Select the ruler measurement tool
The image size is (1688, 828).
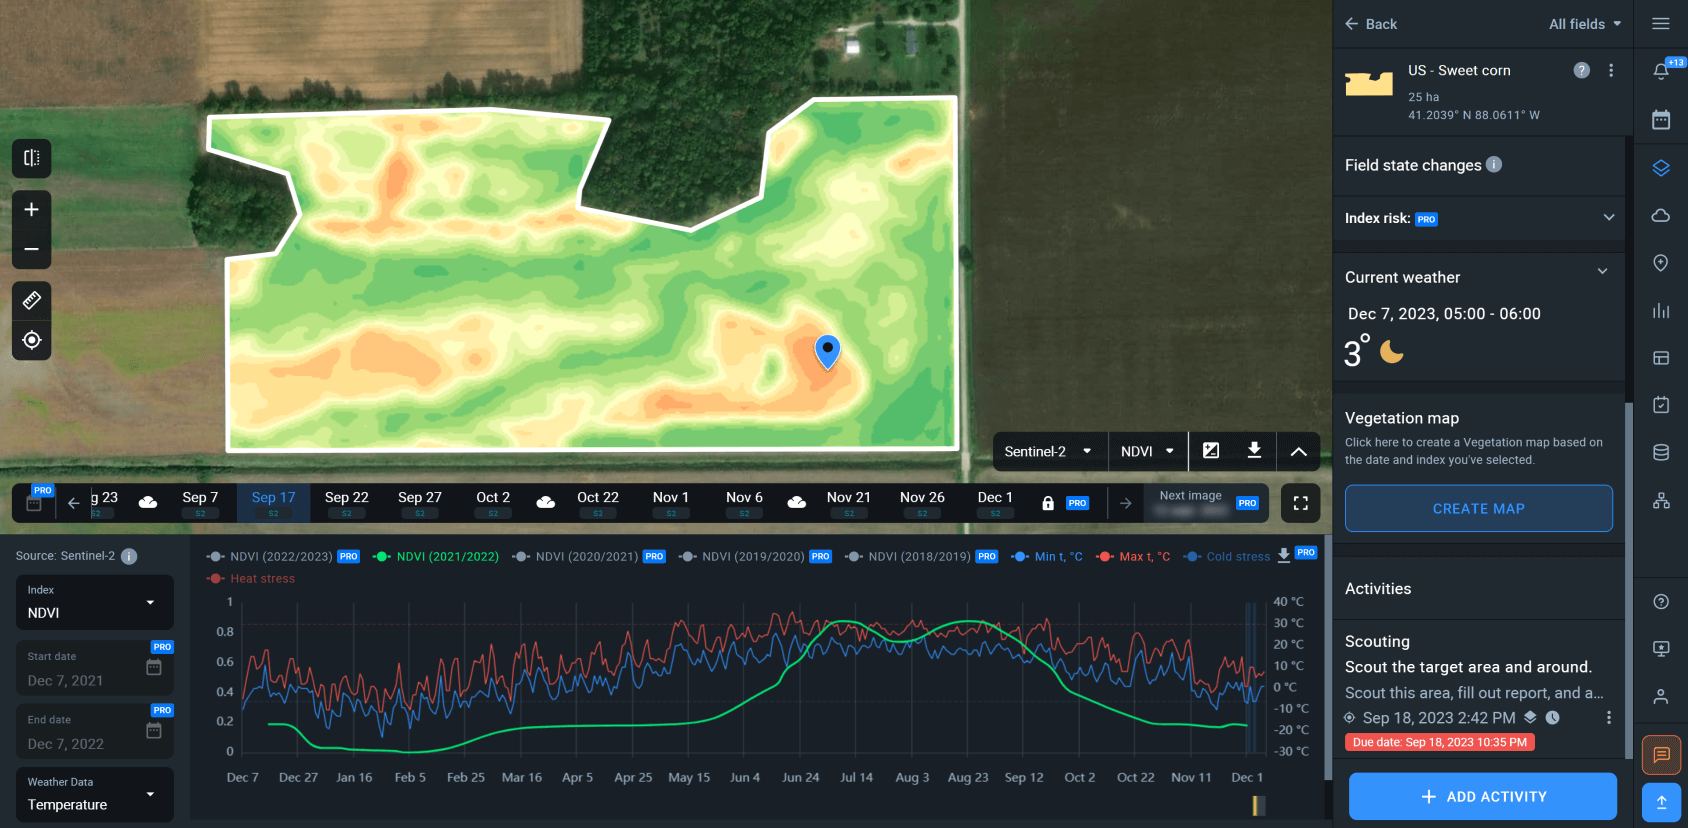(31, 300)
